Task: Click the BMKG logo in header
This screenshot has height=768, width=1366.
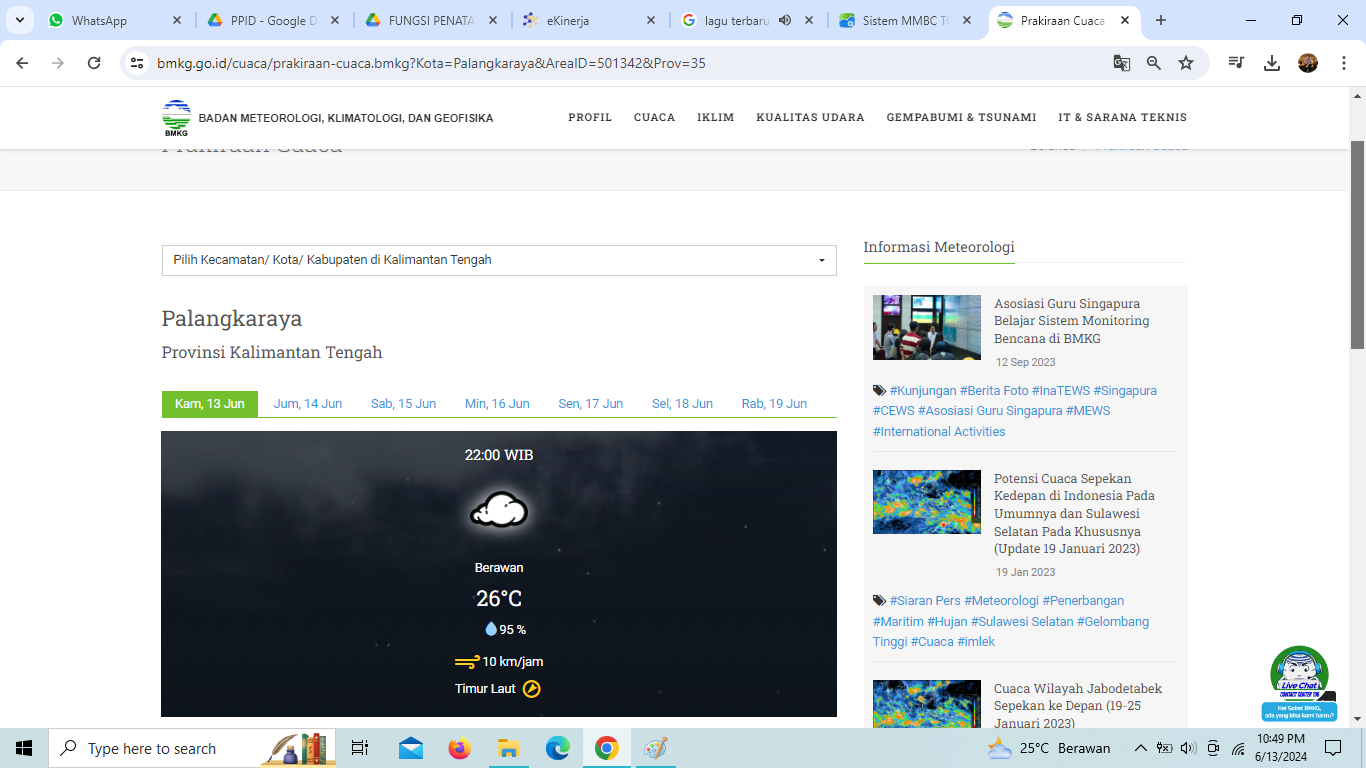Action: [x=176, y=118]
